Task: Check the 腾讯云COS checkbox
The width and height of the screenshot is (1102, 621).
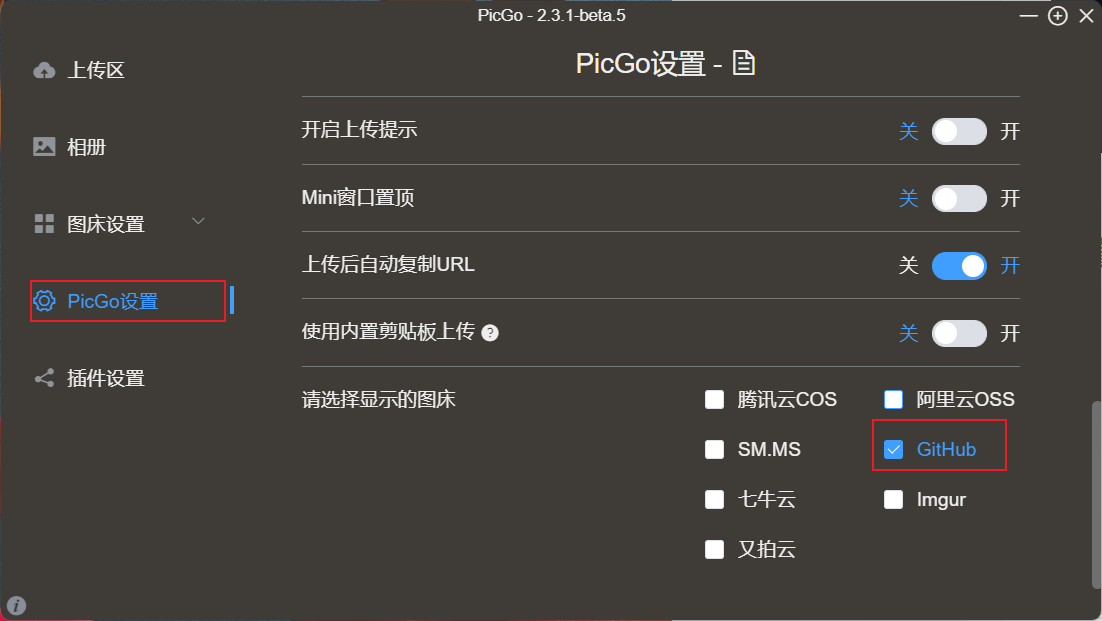Action: pos(714,400)
